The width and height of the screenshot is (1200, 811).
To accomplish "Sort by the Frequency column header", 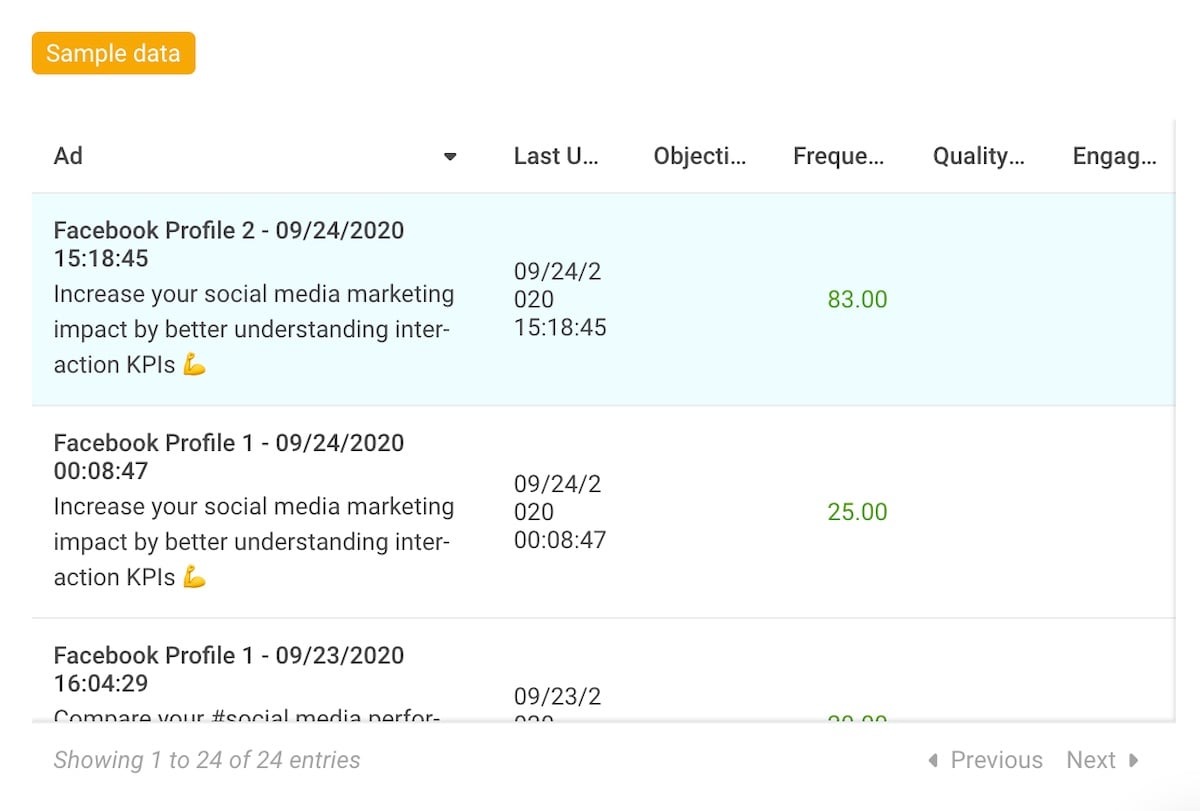I will (838, 156).
